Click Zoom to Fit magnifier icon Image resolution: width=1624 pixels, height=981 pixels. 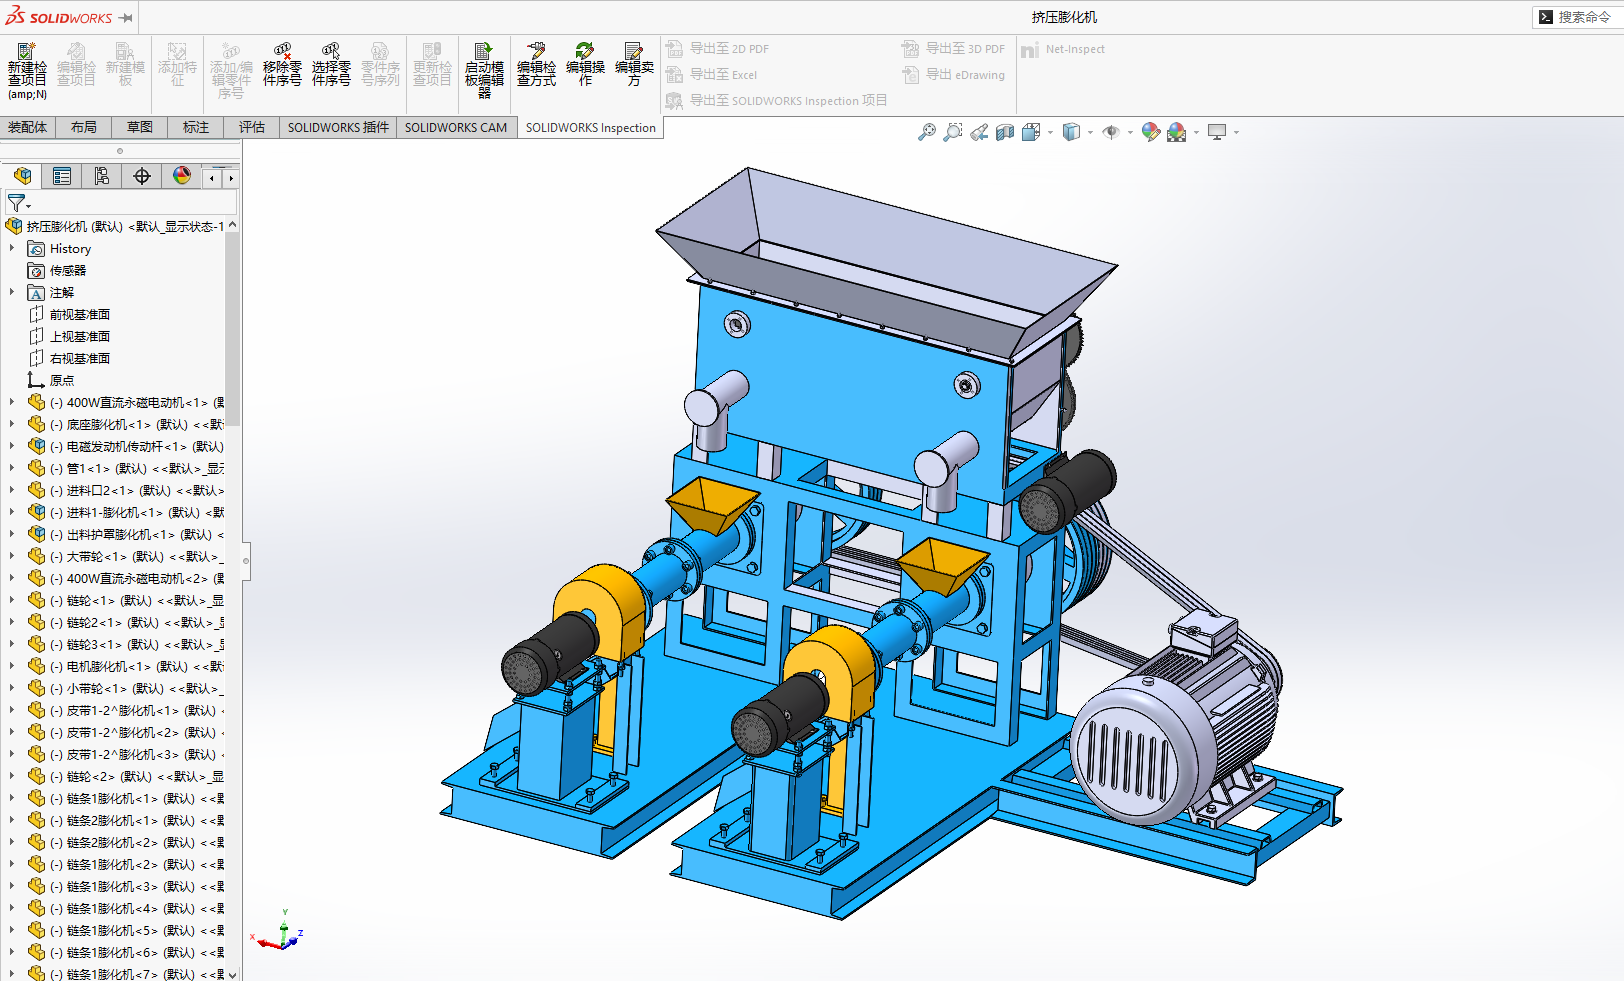927,132
